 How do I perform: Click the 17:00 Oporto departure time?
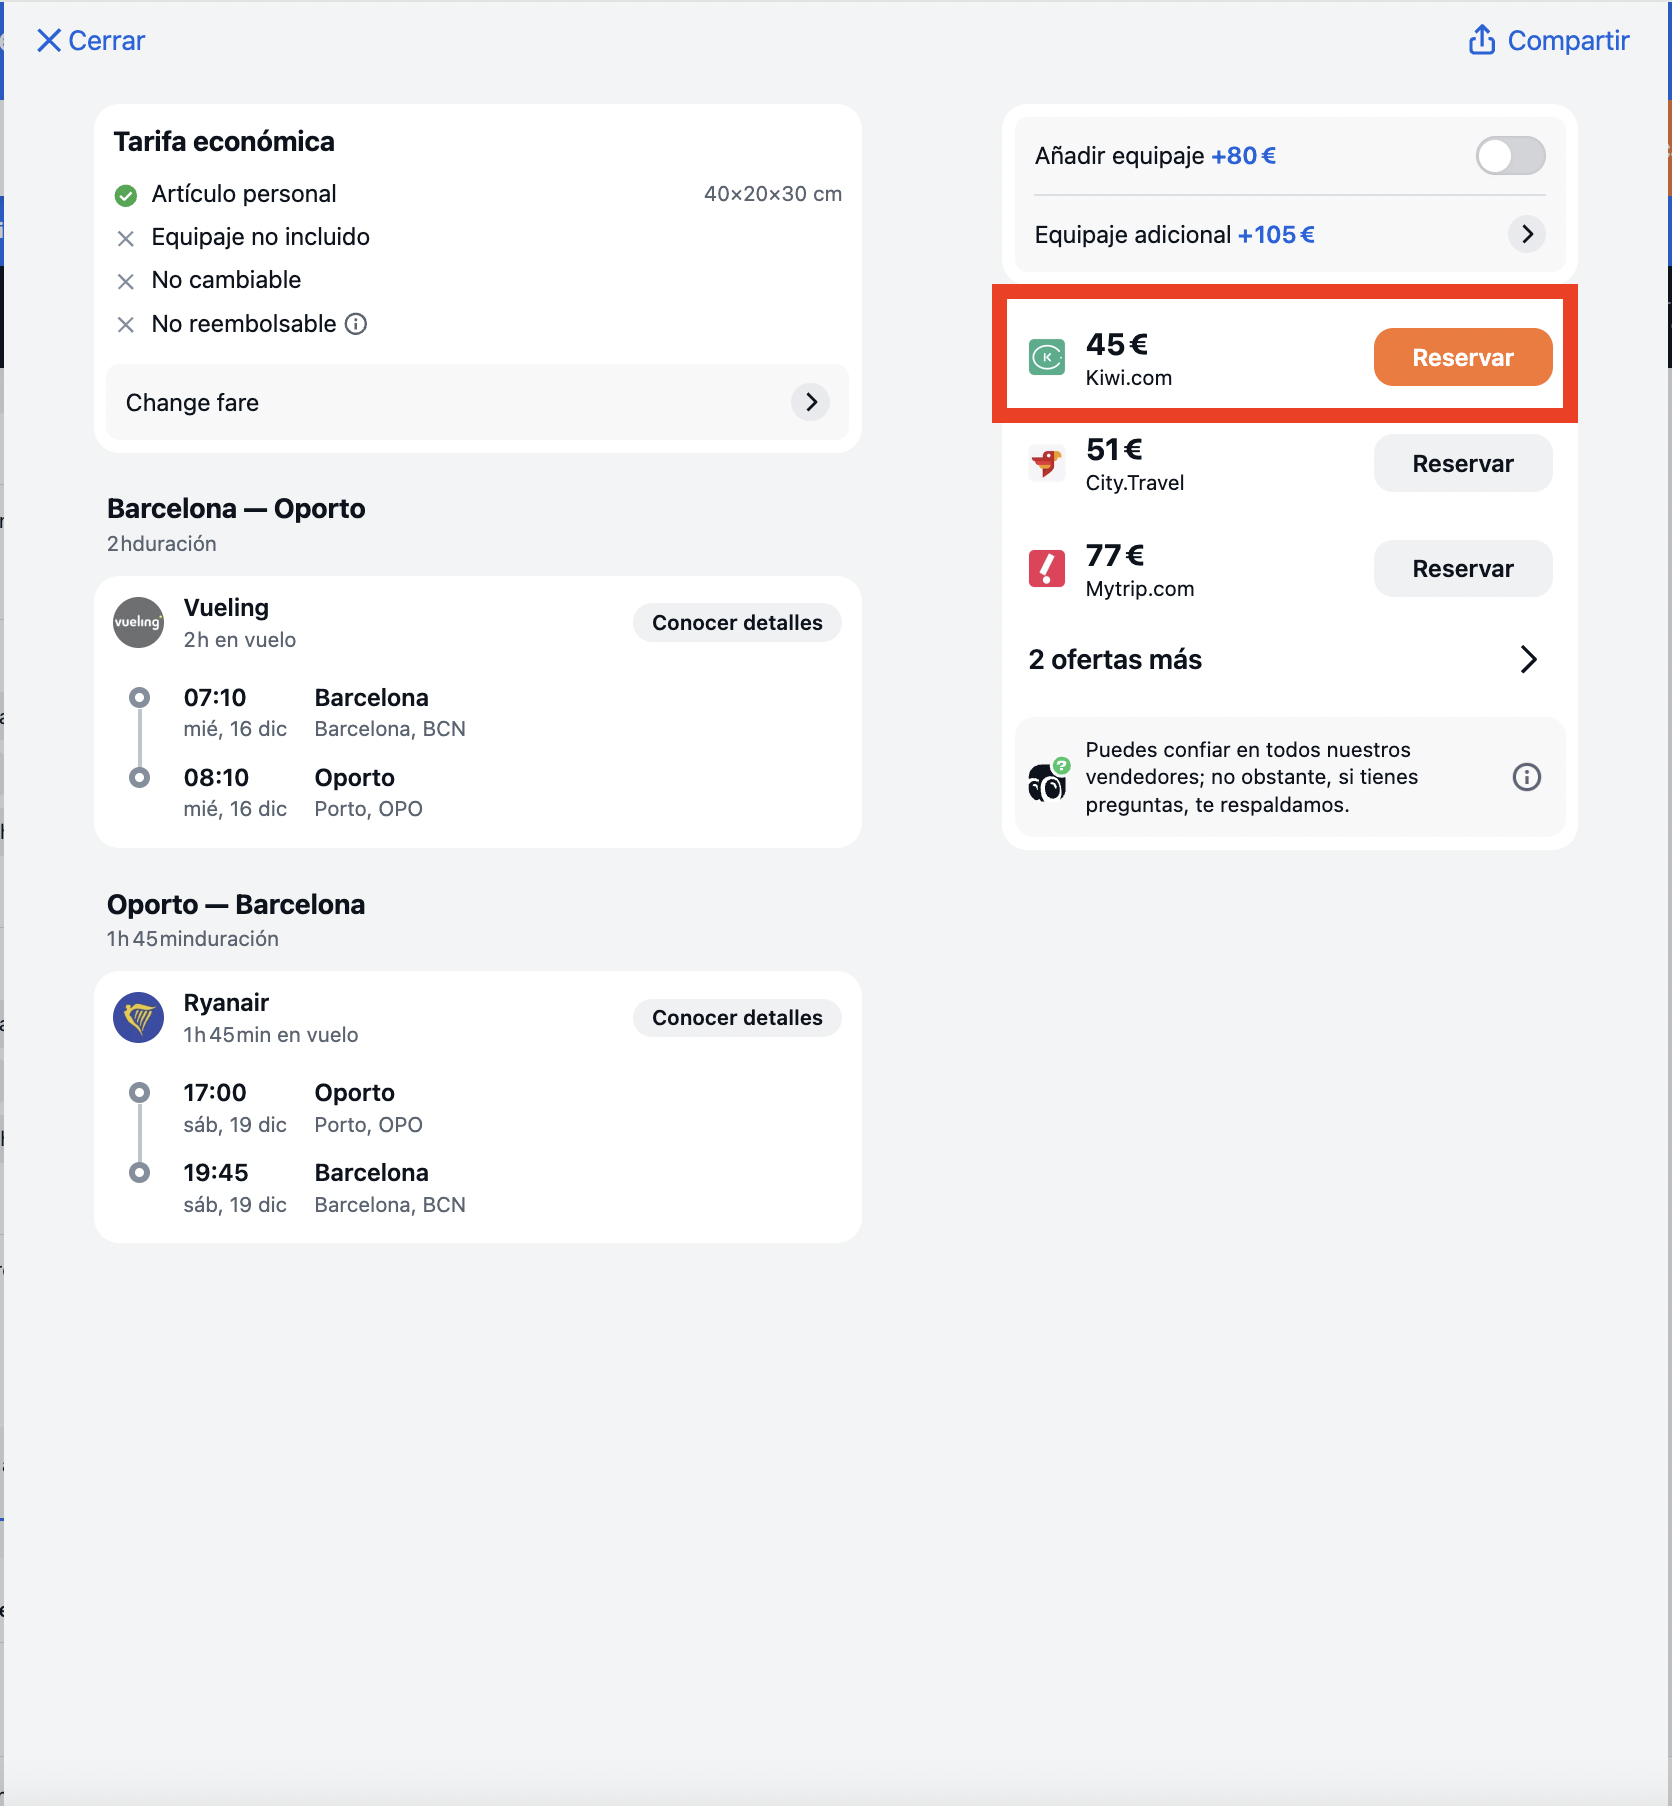(215, 1092)
